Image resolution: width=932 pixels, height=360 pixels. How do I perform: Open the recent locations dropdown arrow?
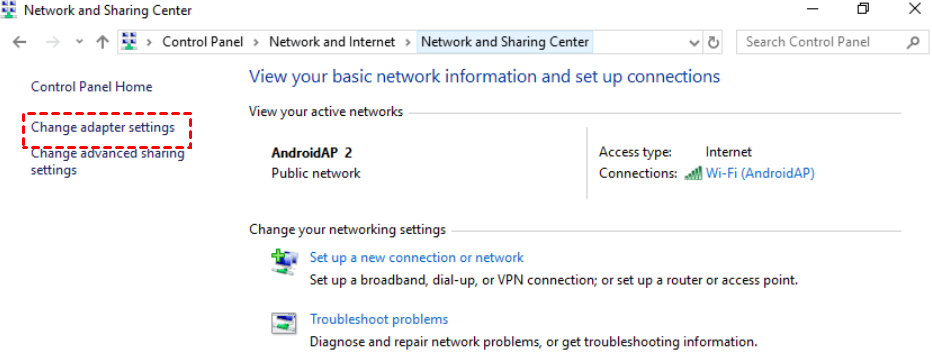80,42
